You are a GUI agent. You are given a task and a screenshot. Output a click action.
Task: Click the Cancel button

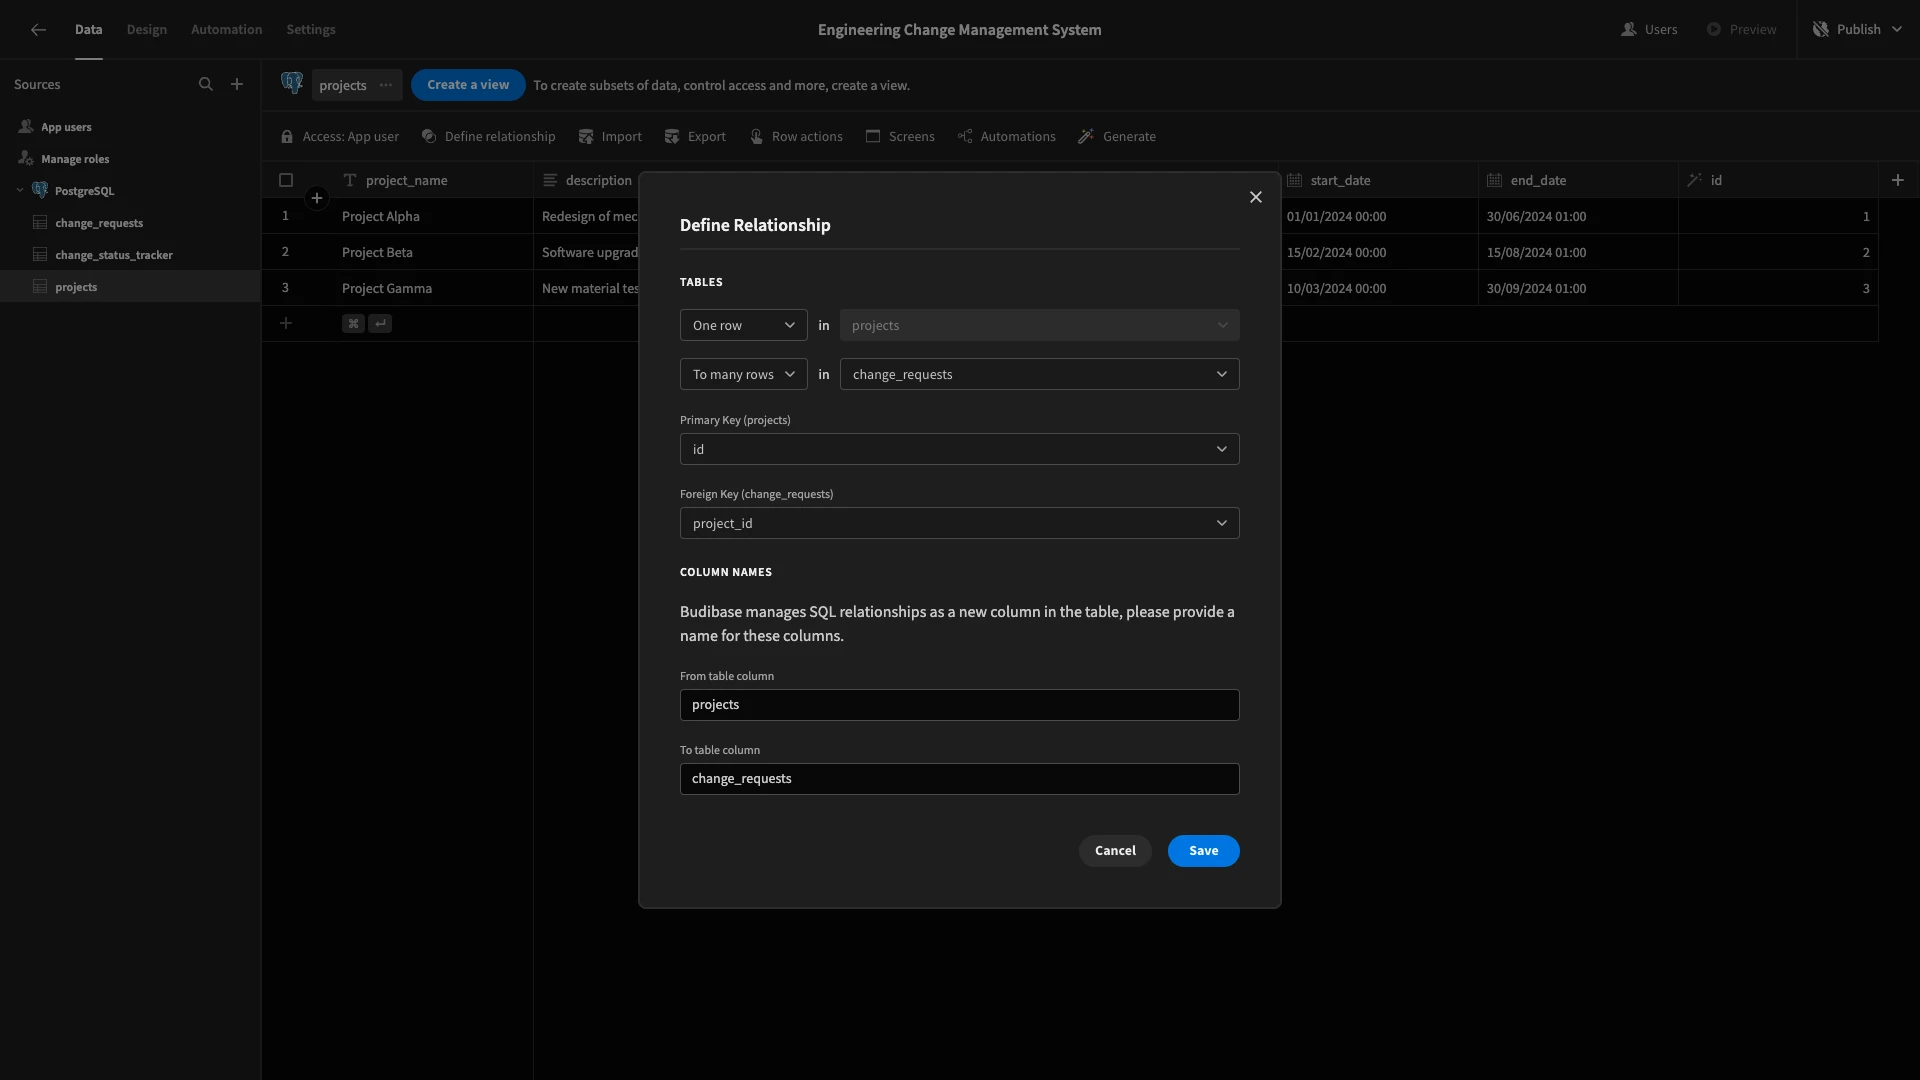1115,851
